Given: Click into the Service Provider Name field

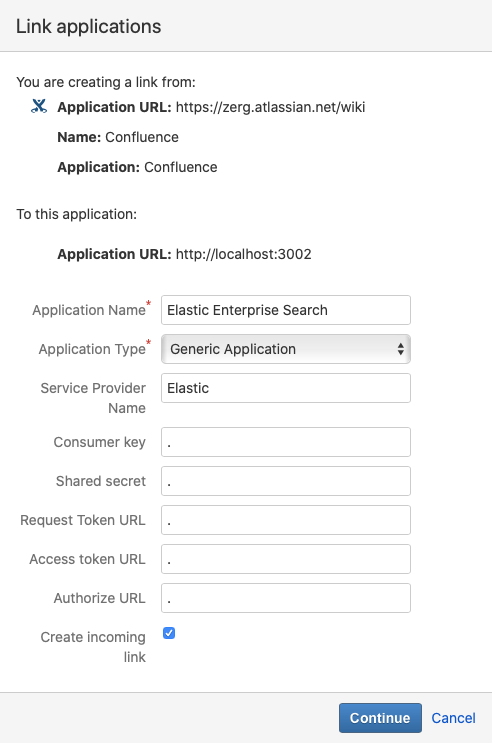Looking at the screenshot, I should [x=286, y=388].
